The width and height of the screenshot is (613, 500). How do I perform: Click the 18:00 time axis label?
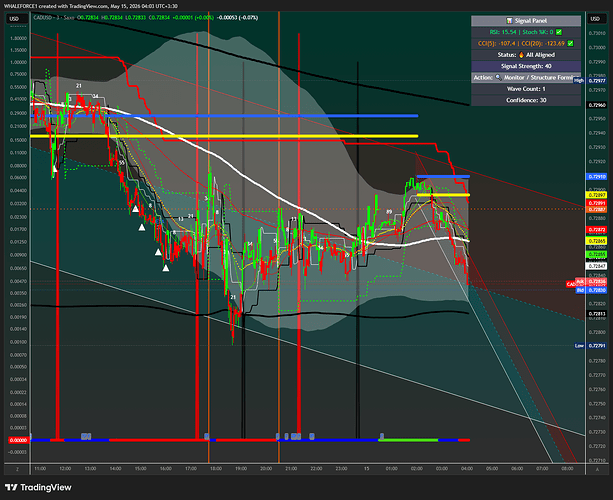coord(216,468)
